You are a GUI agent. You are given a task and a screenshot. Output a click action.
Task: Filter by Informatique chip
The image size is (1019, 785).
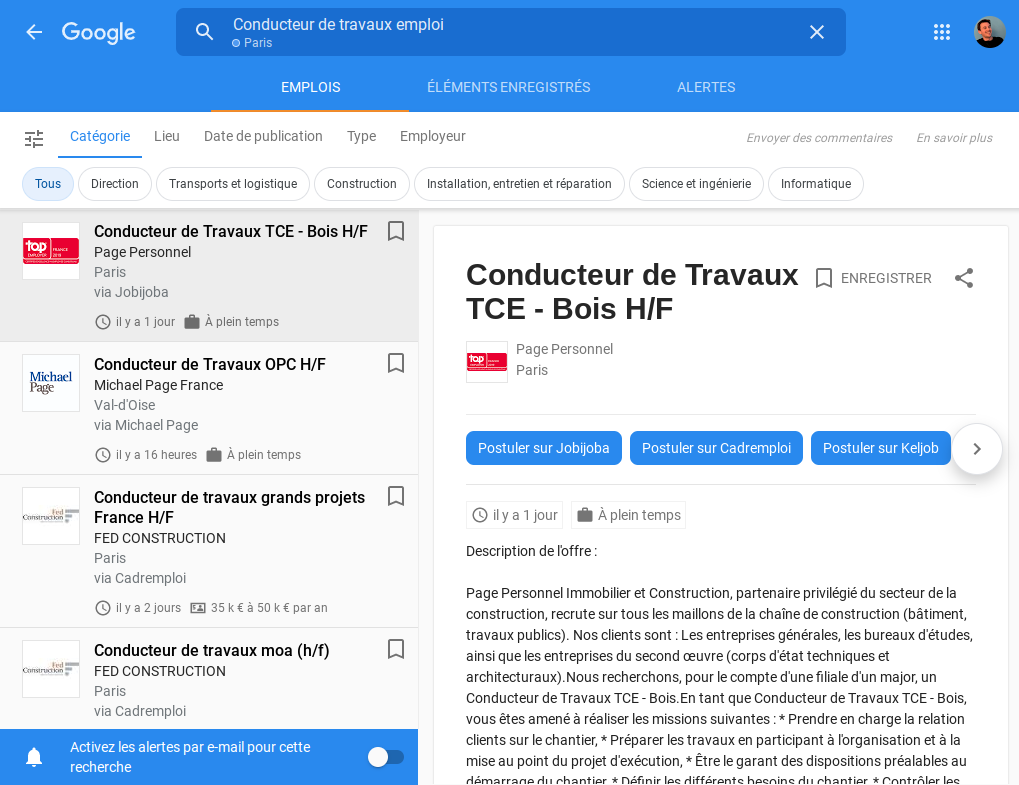[816, 184]
